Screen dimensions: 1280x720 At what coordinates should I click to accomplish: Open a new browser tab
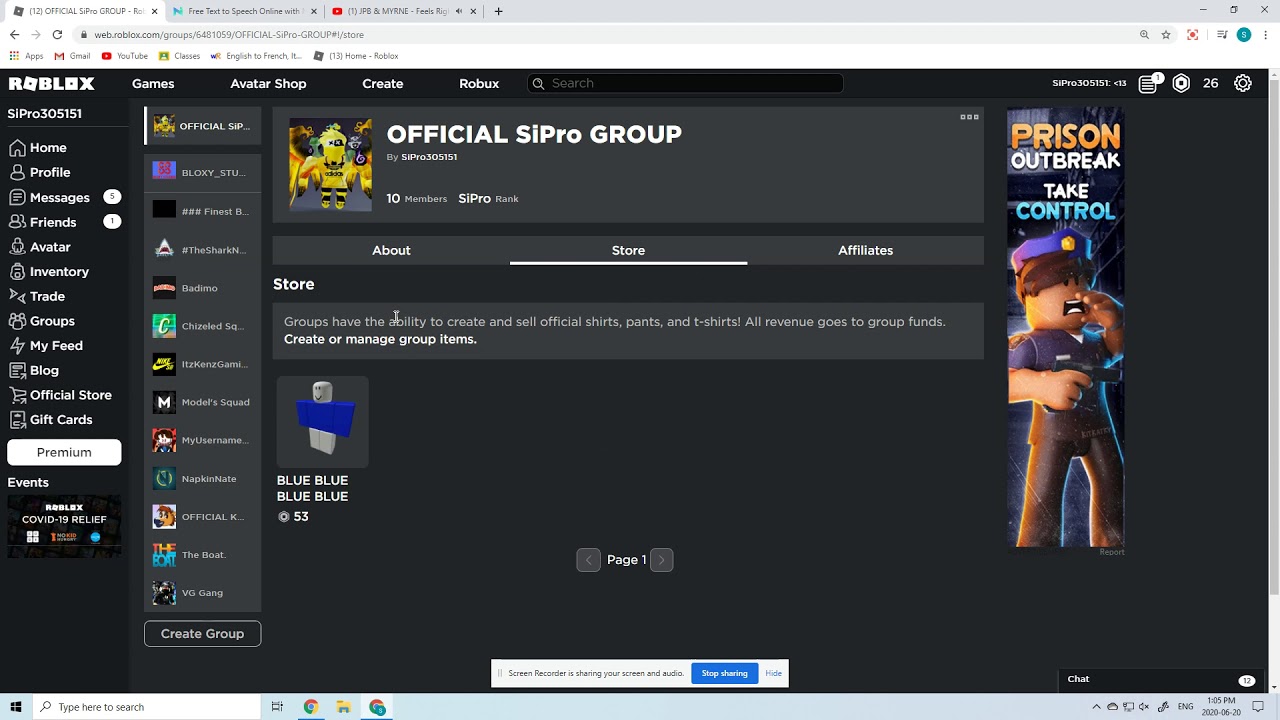pyautogui.click(x=498, y=11)
